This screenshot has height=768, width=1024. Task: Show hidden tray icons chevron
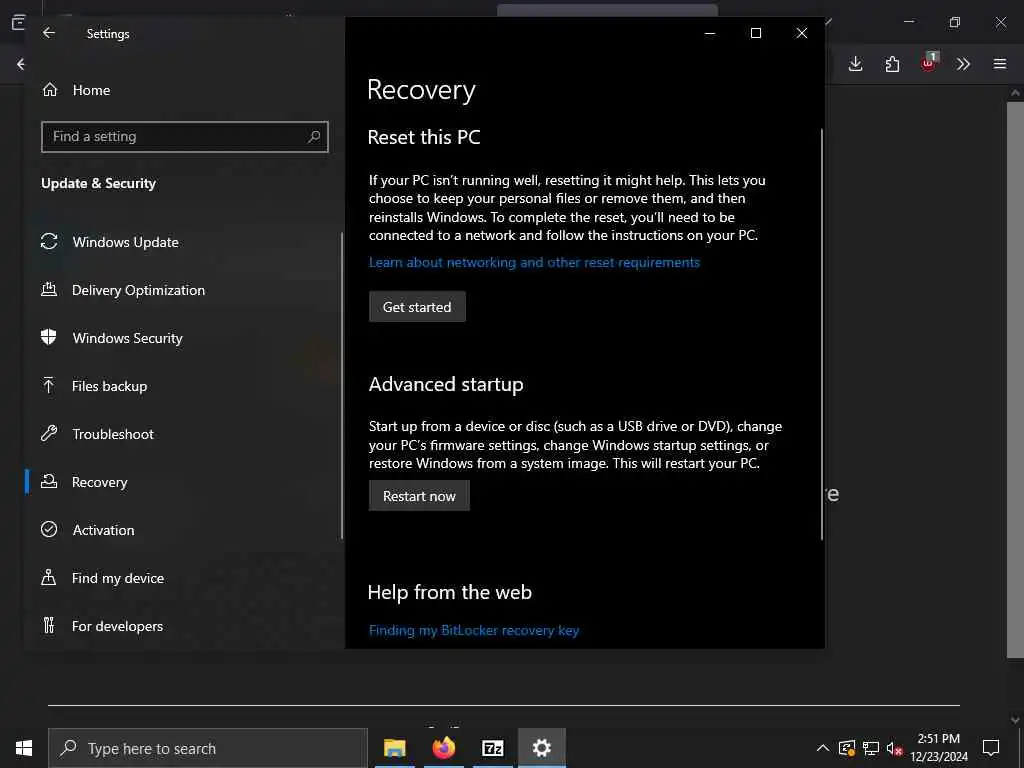tap(823, 748)
